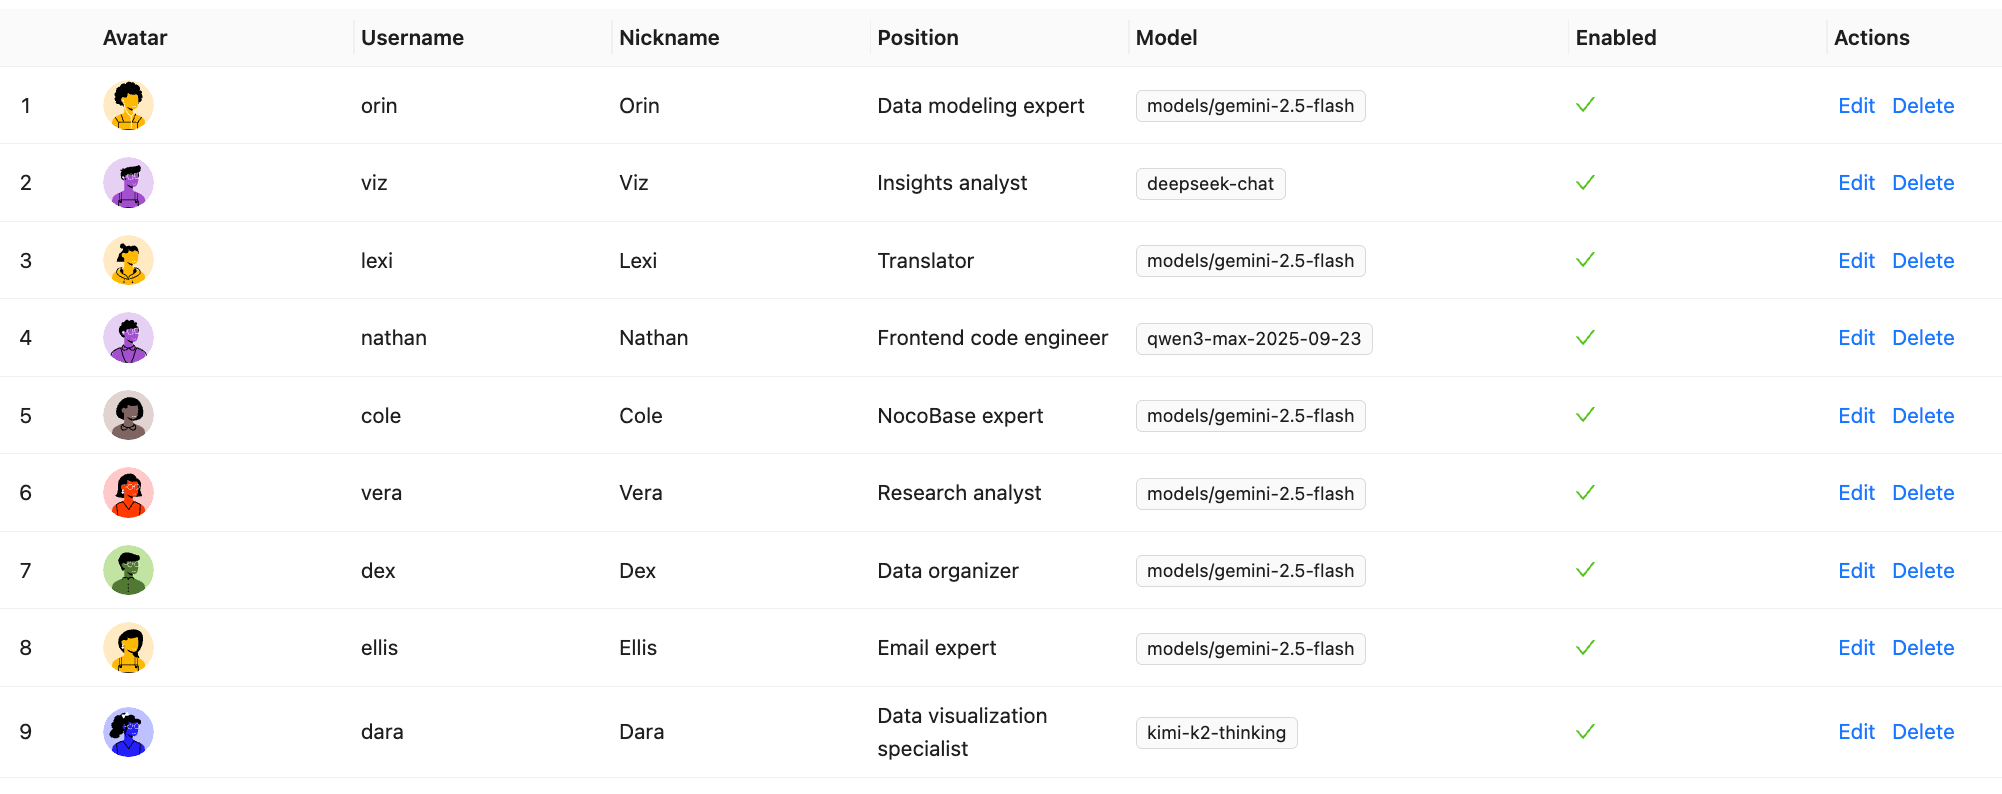Click the Username column header

(x=412, y=38)
